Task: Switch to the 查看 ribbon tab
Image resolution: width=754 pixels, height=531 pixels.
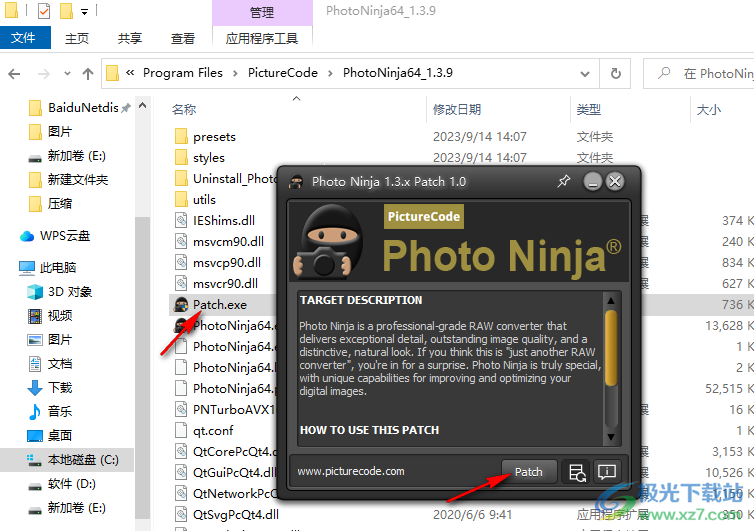Action: (183, 38)
